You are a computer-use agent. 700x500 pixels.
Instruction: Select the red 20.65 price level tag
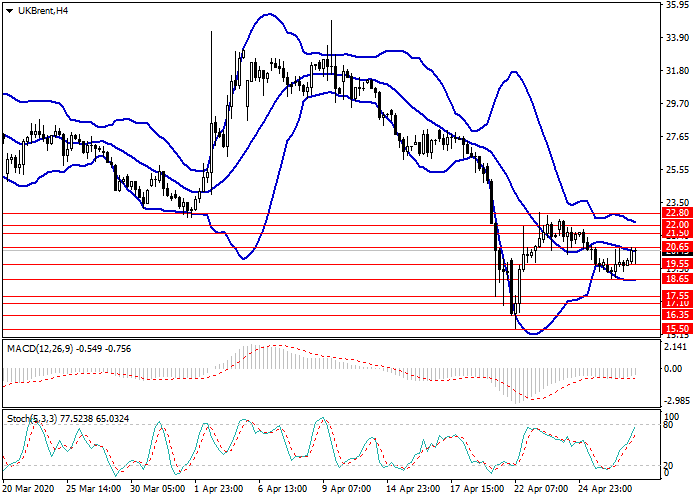coord(677,247)
